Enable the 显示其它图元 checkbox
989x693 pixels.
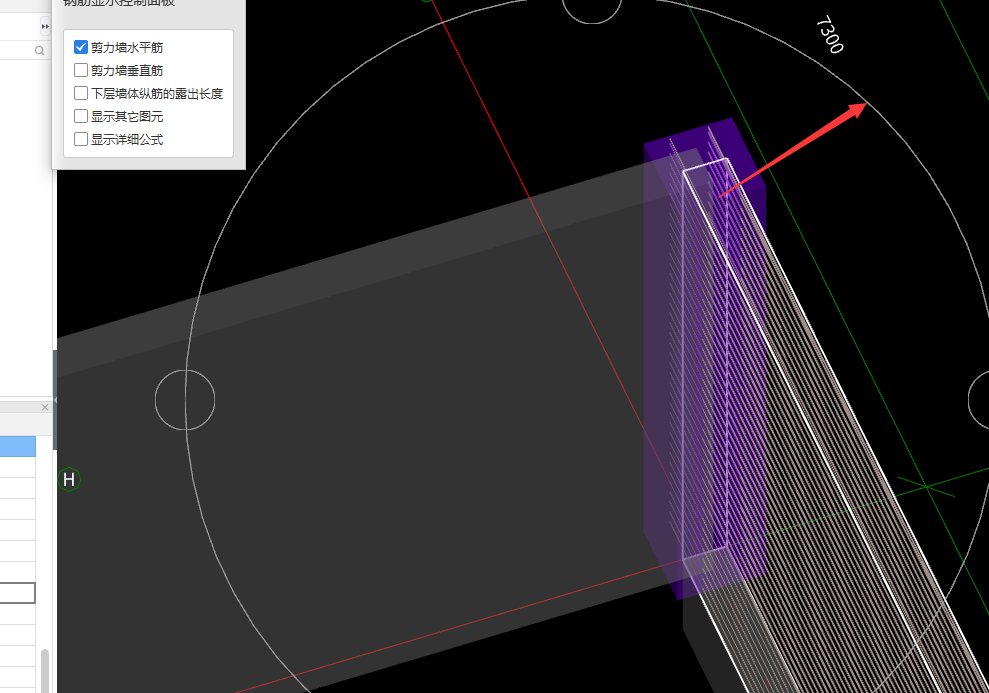[x=81, y=116]
